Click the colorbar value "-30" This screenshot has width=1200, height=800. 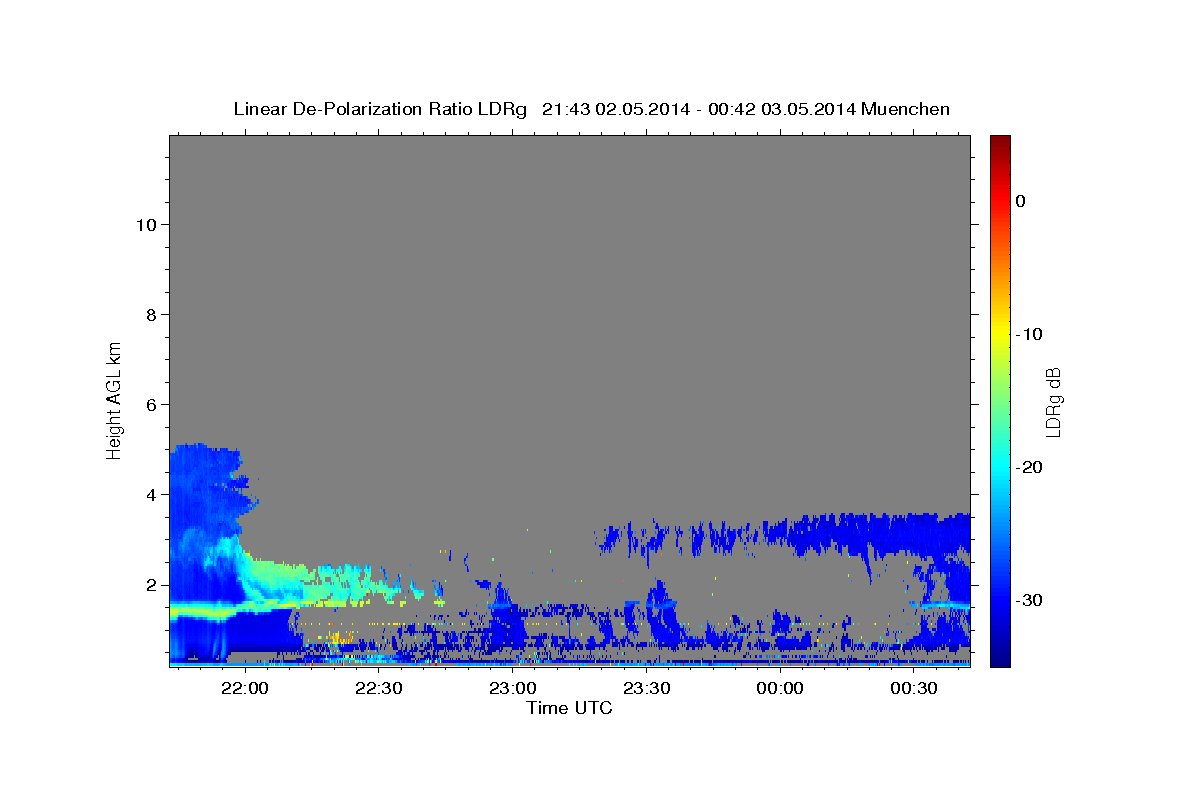click(1030, 600)
